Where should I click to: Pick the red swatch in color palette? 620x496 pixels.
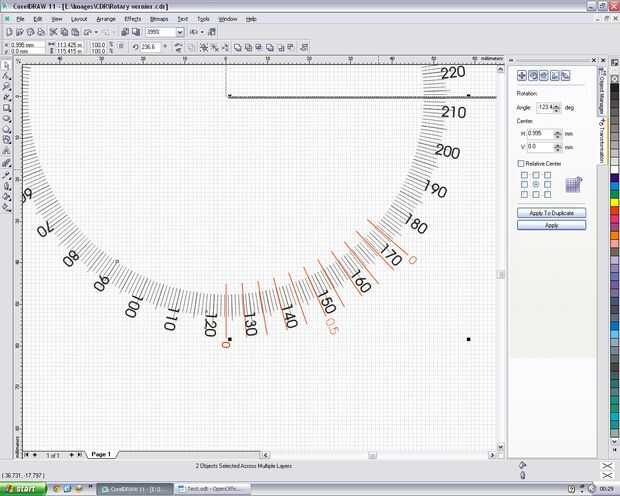[x=614, y=210]
